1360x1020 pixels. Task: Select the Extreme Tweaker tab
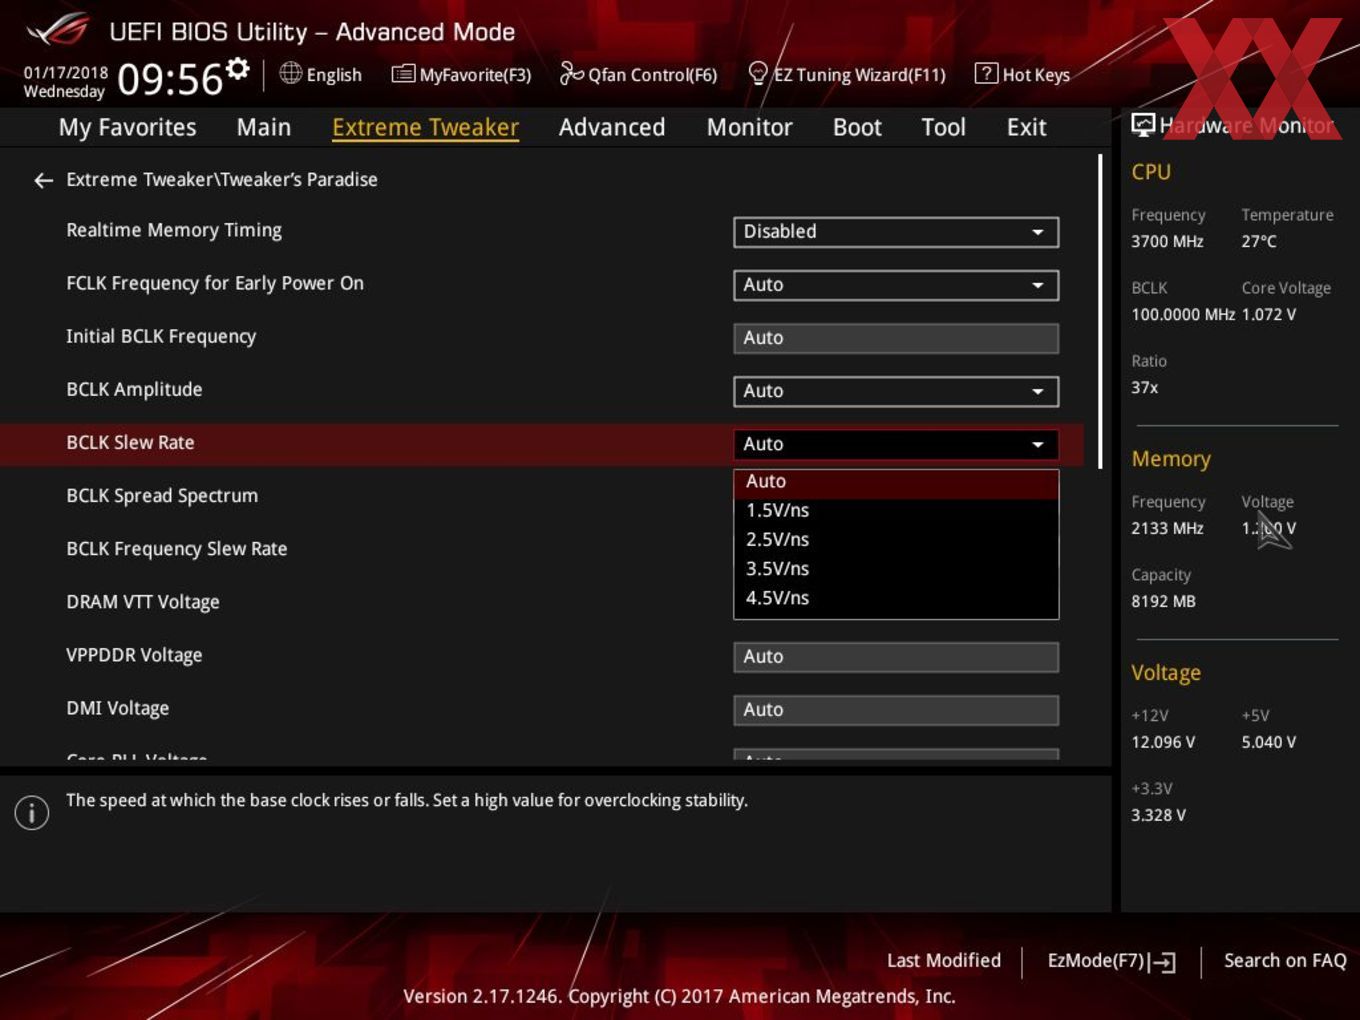click(425, 127)
